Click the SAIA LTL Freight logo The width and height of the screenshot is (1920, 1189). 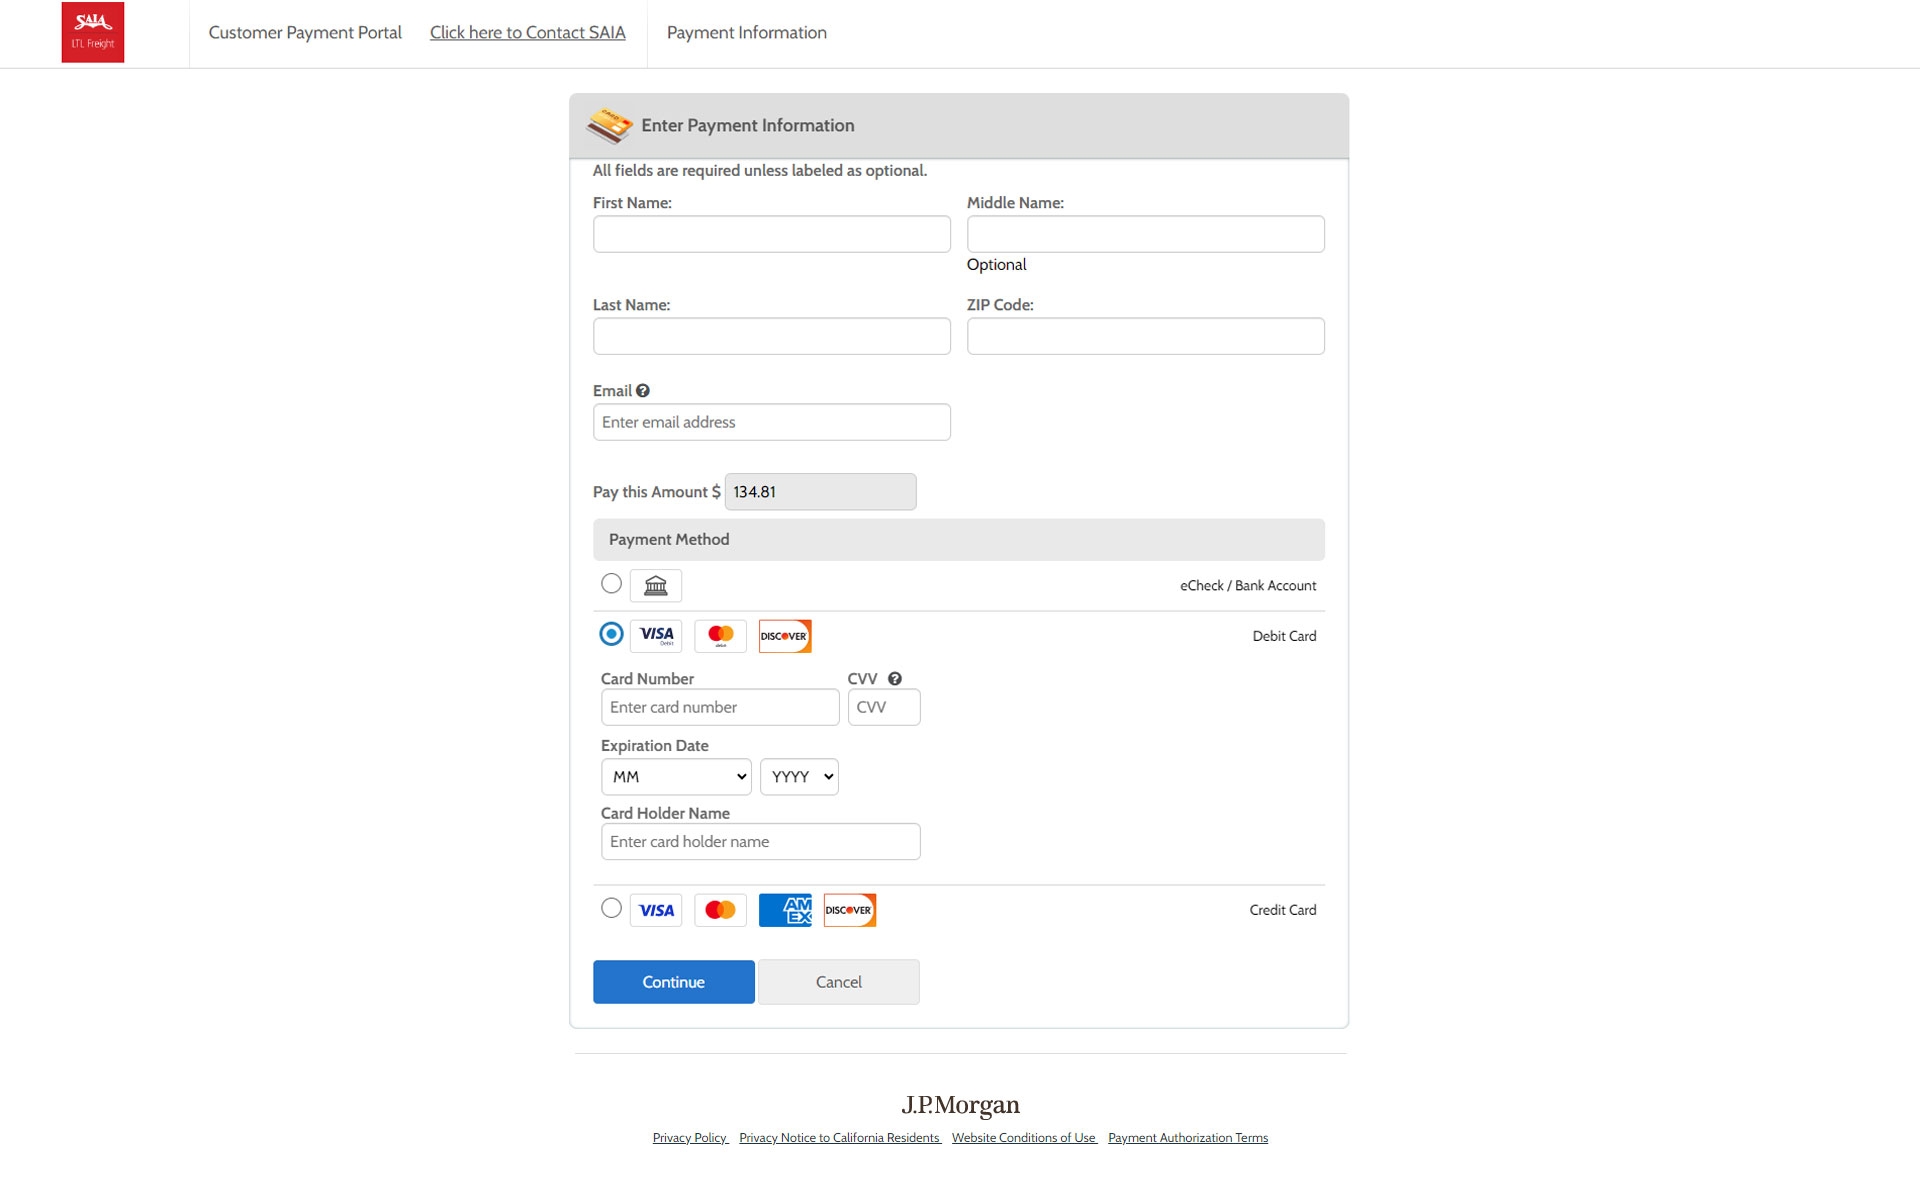coord(93,32)
